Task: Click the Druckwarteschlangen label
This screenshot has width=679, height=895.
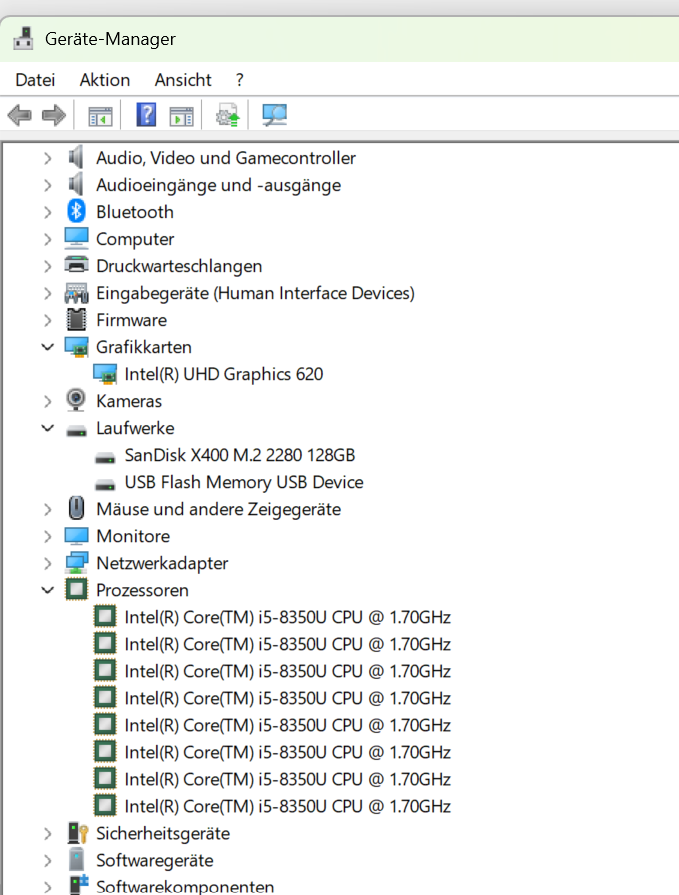Action: click(179, 266)
